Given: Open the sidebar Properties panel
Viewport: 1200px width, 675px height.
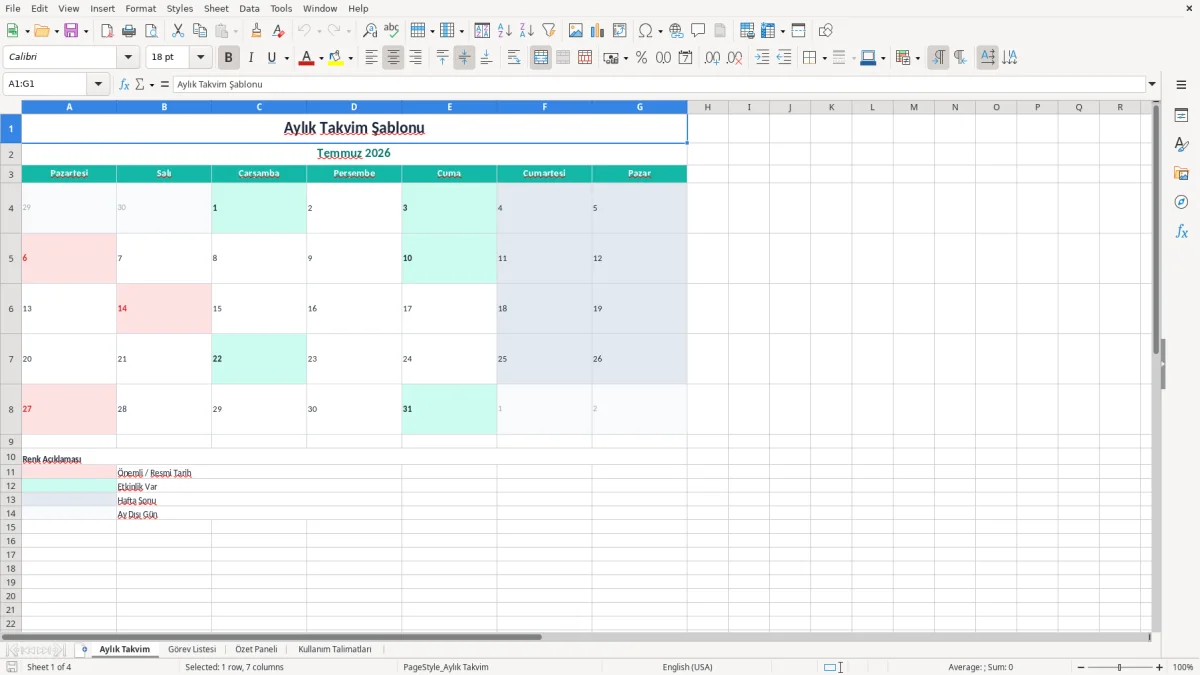Looking at the screenshot, I should [1181, 116].
